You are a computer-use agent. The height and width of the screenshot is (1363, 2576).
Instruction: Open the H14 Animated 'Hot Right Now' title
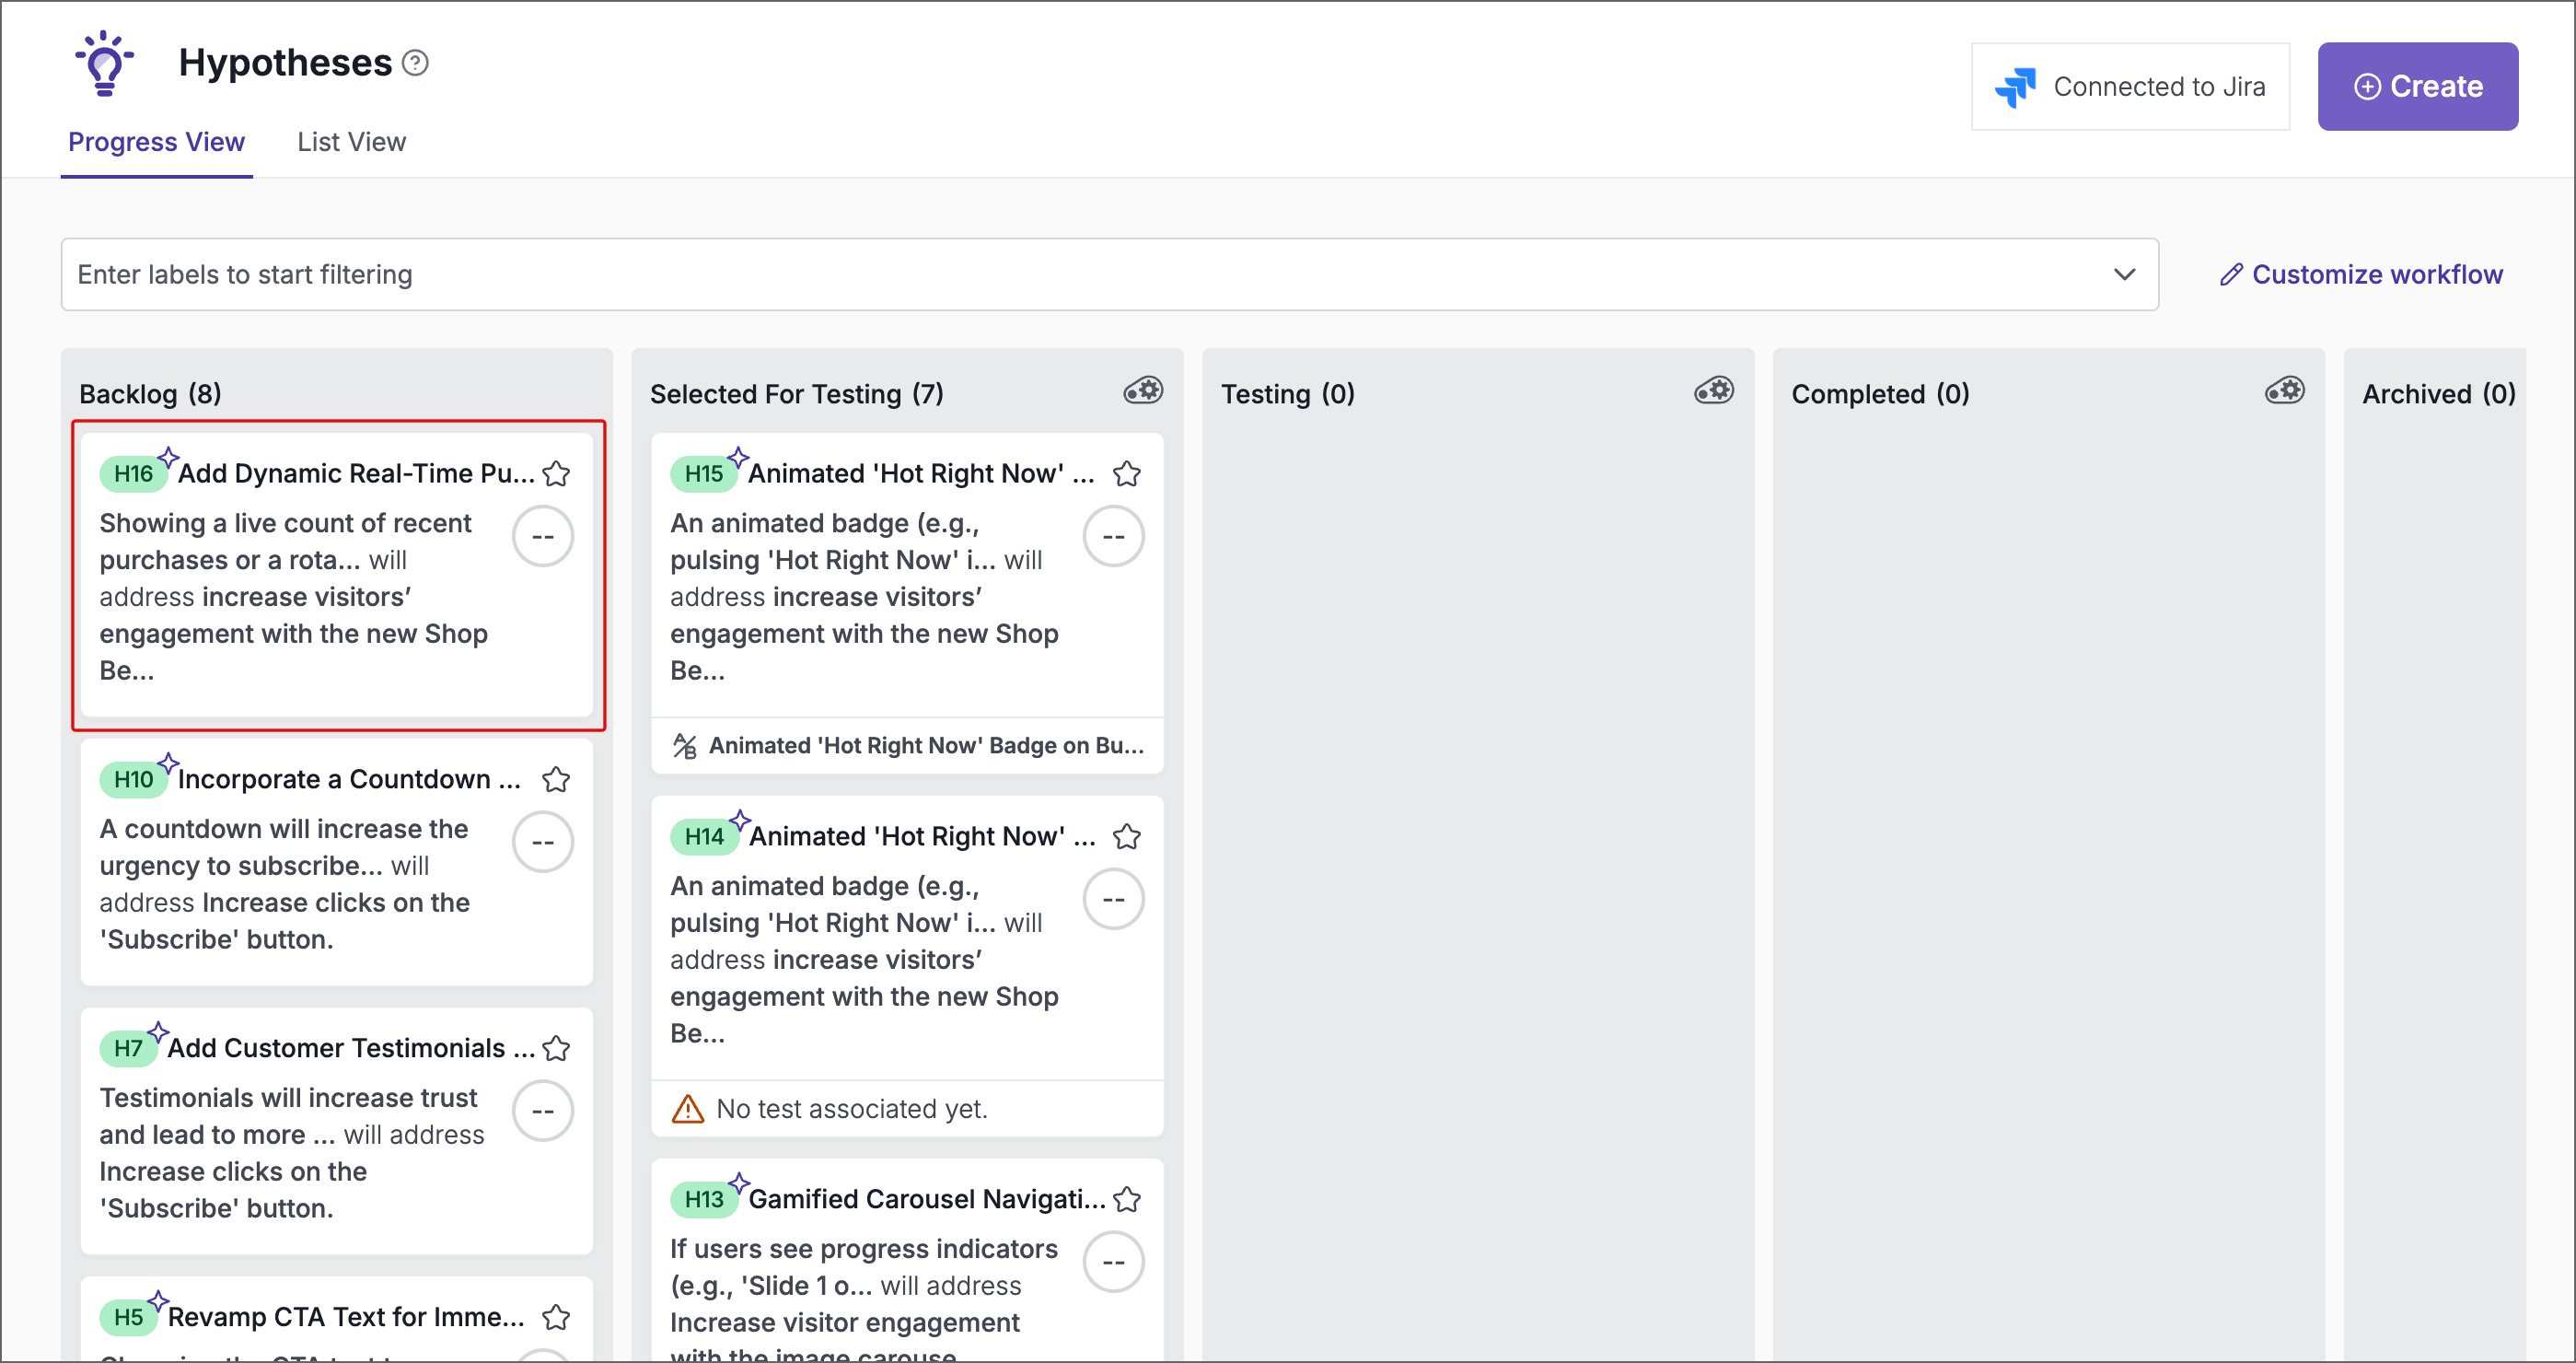pyautogui.click(x=922, y=836)
